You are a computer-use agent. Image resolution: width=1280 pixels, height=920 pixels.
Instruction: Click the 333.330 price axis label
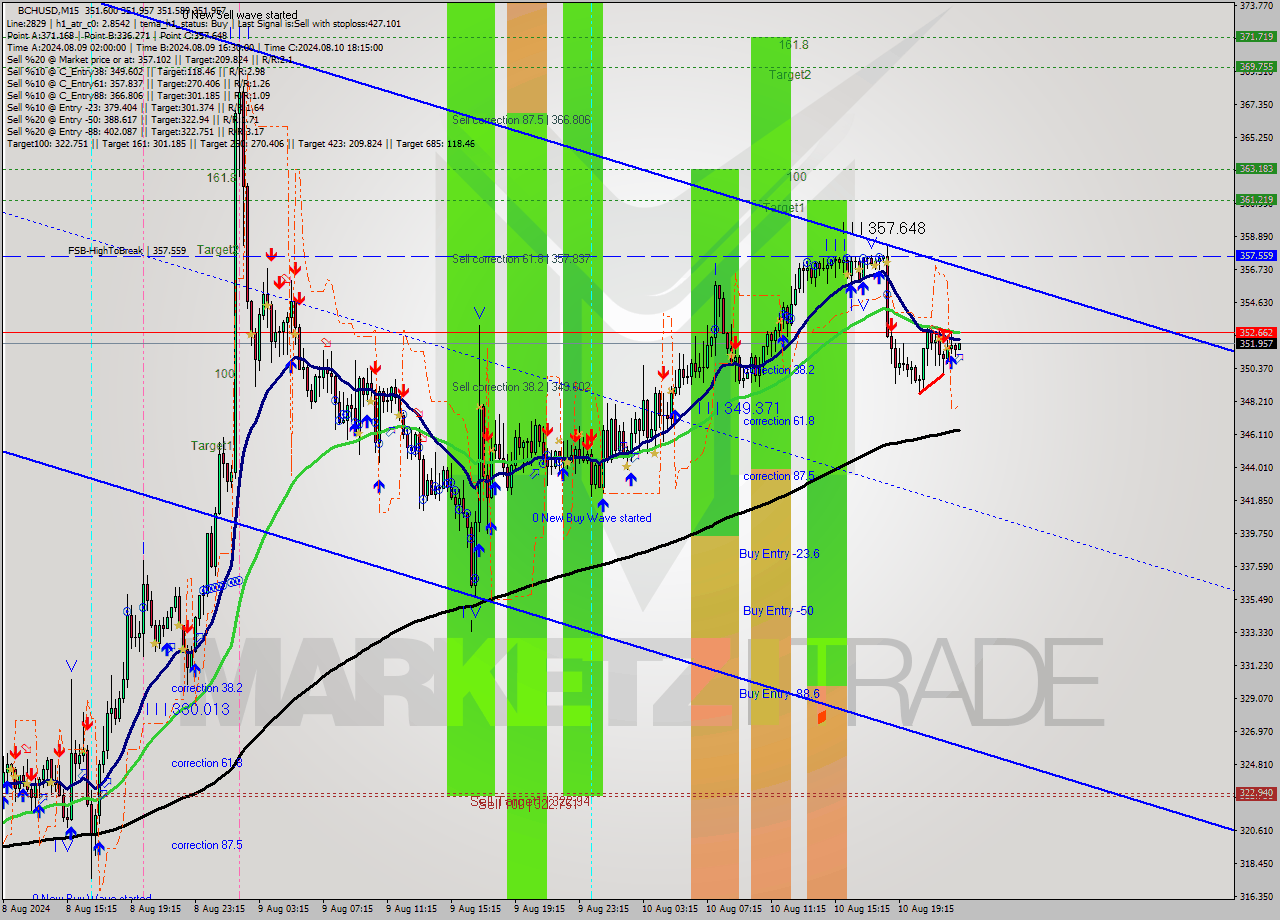pos(1256,632)
